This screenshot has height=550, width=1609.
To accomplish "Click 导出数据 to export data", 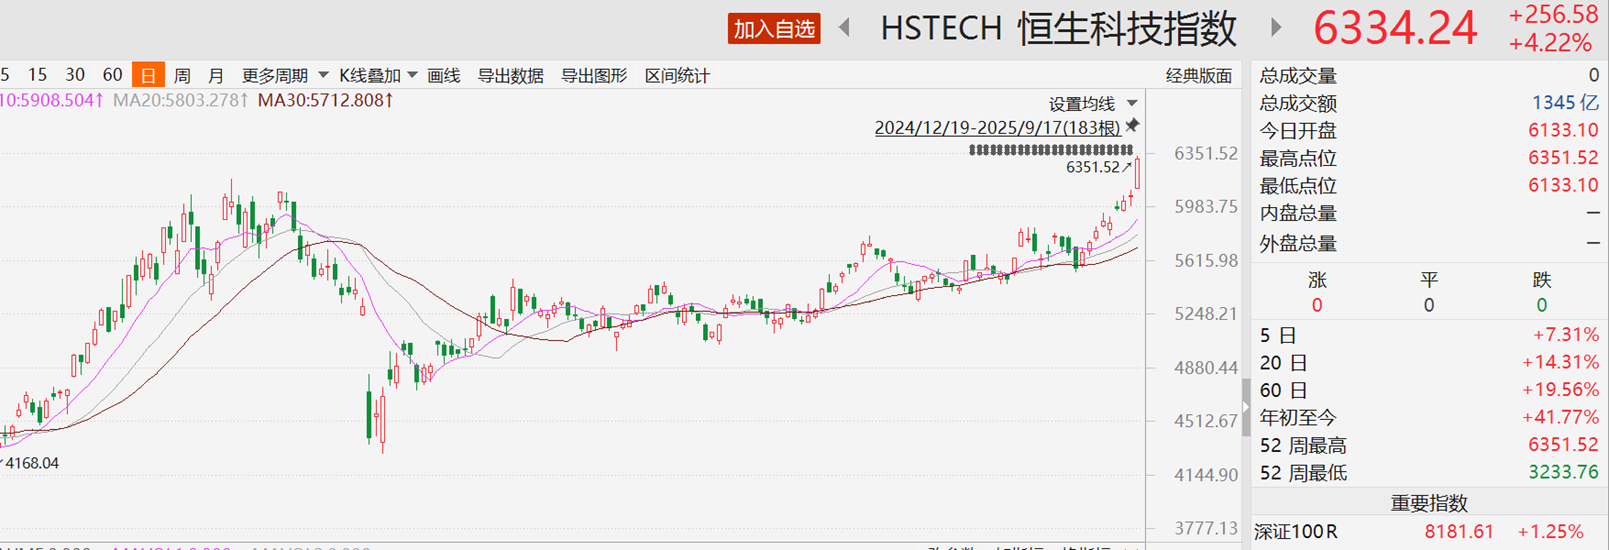I will point(510,76).
